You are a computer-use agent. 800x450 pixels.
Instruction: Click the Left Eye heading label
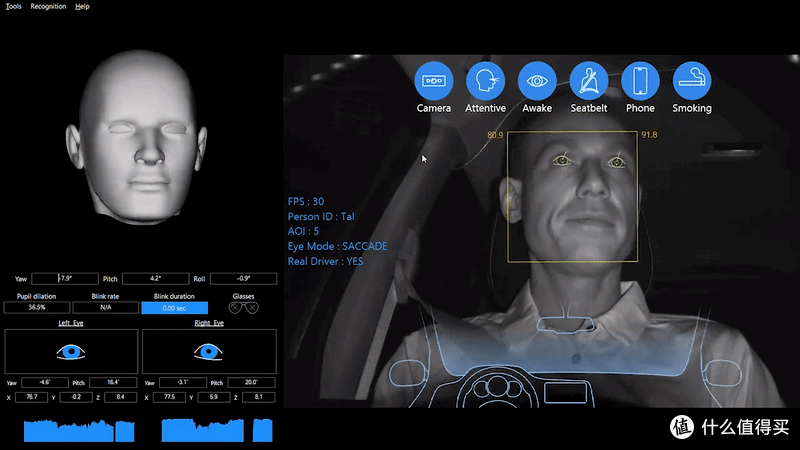pos(71,323)
